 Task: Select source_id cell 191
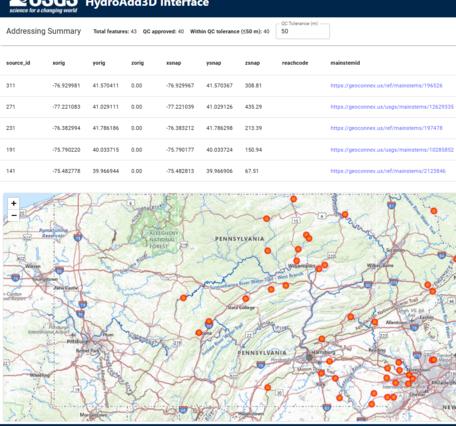[x=11, y=150]
